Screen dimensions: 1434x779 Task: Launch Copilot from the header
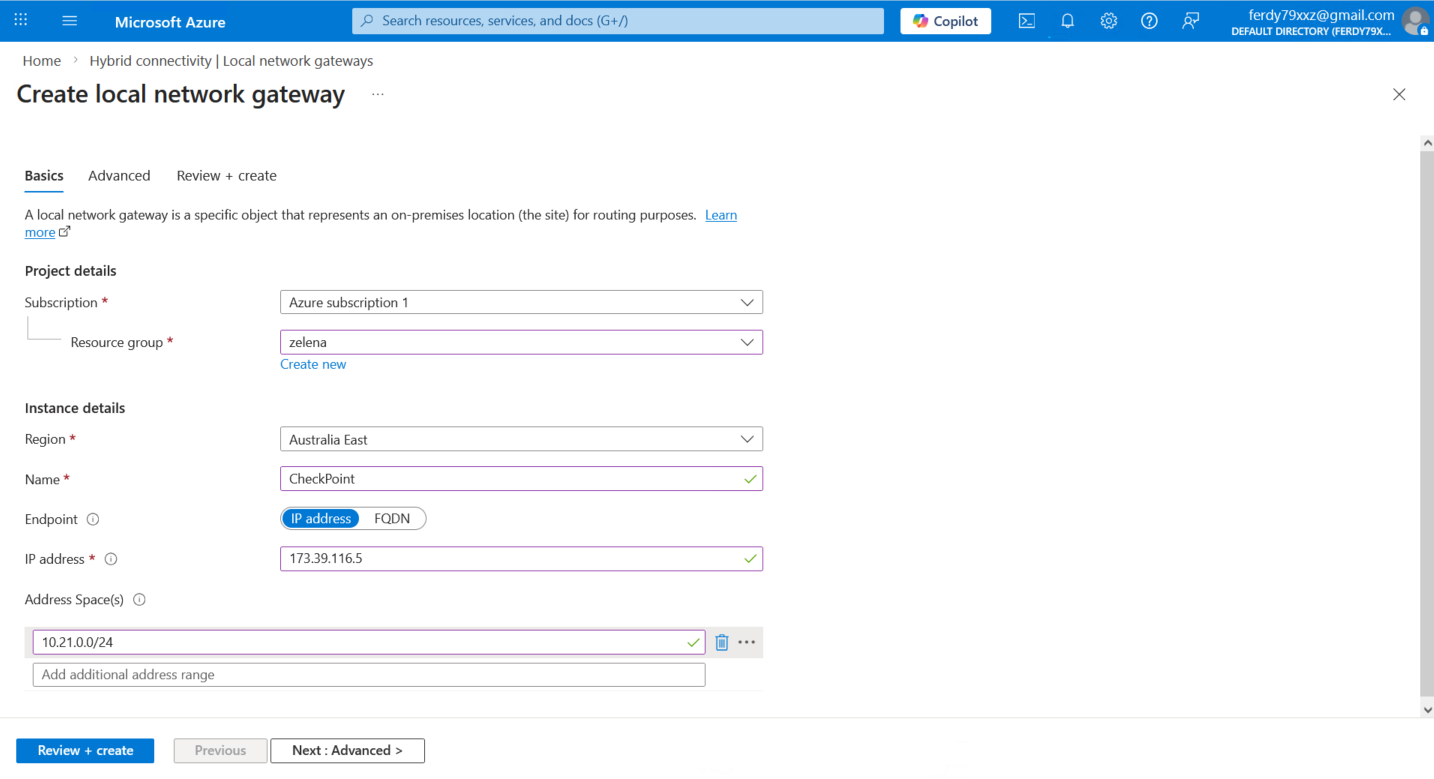945,21
